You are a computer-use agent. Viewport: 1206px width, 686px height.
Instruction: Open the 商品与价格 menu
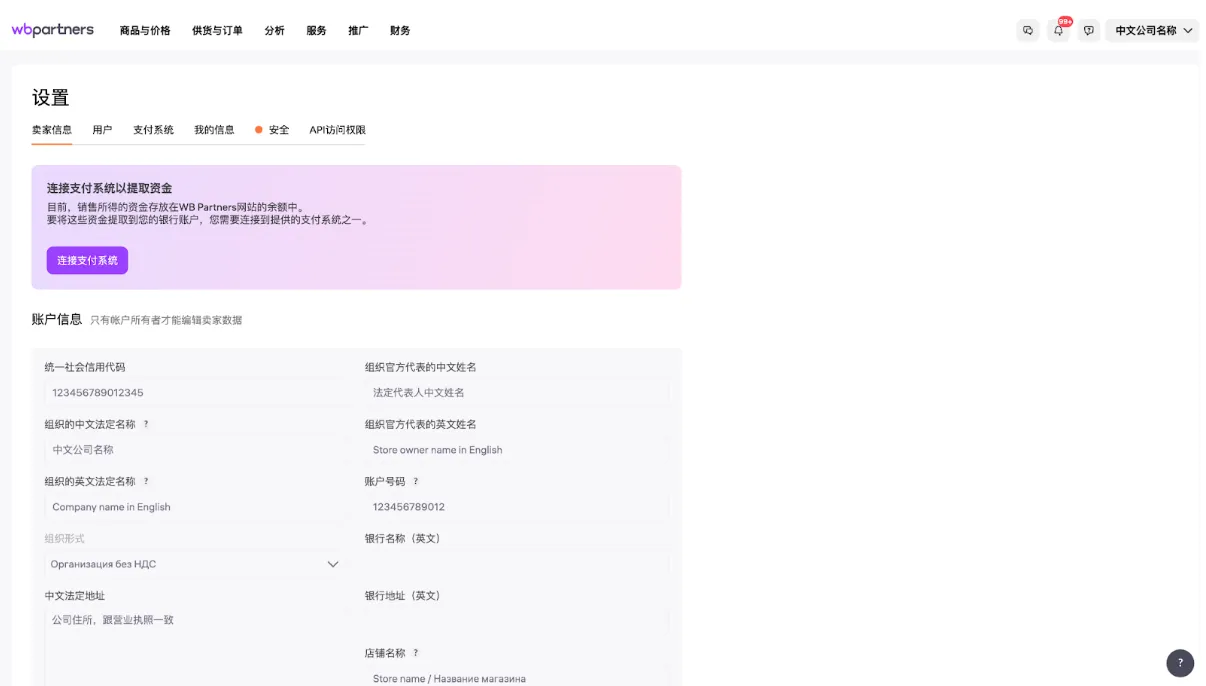pyautogui.click(x=145, y=31)
